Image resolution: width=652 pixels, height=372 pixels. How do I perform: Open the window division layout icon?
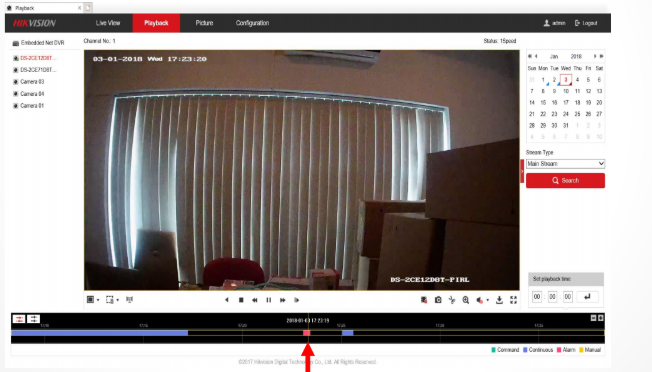point(90,300)
